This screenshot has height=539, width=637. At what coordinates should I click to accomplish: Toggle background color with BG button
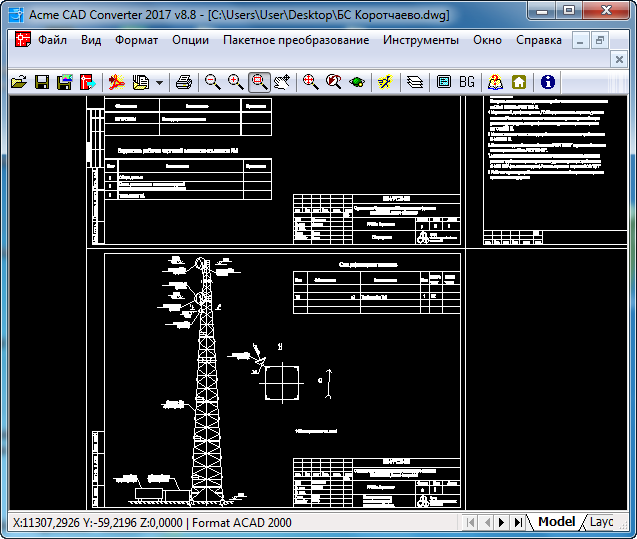(467, 82)
